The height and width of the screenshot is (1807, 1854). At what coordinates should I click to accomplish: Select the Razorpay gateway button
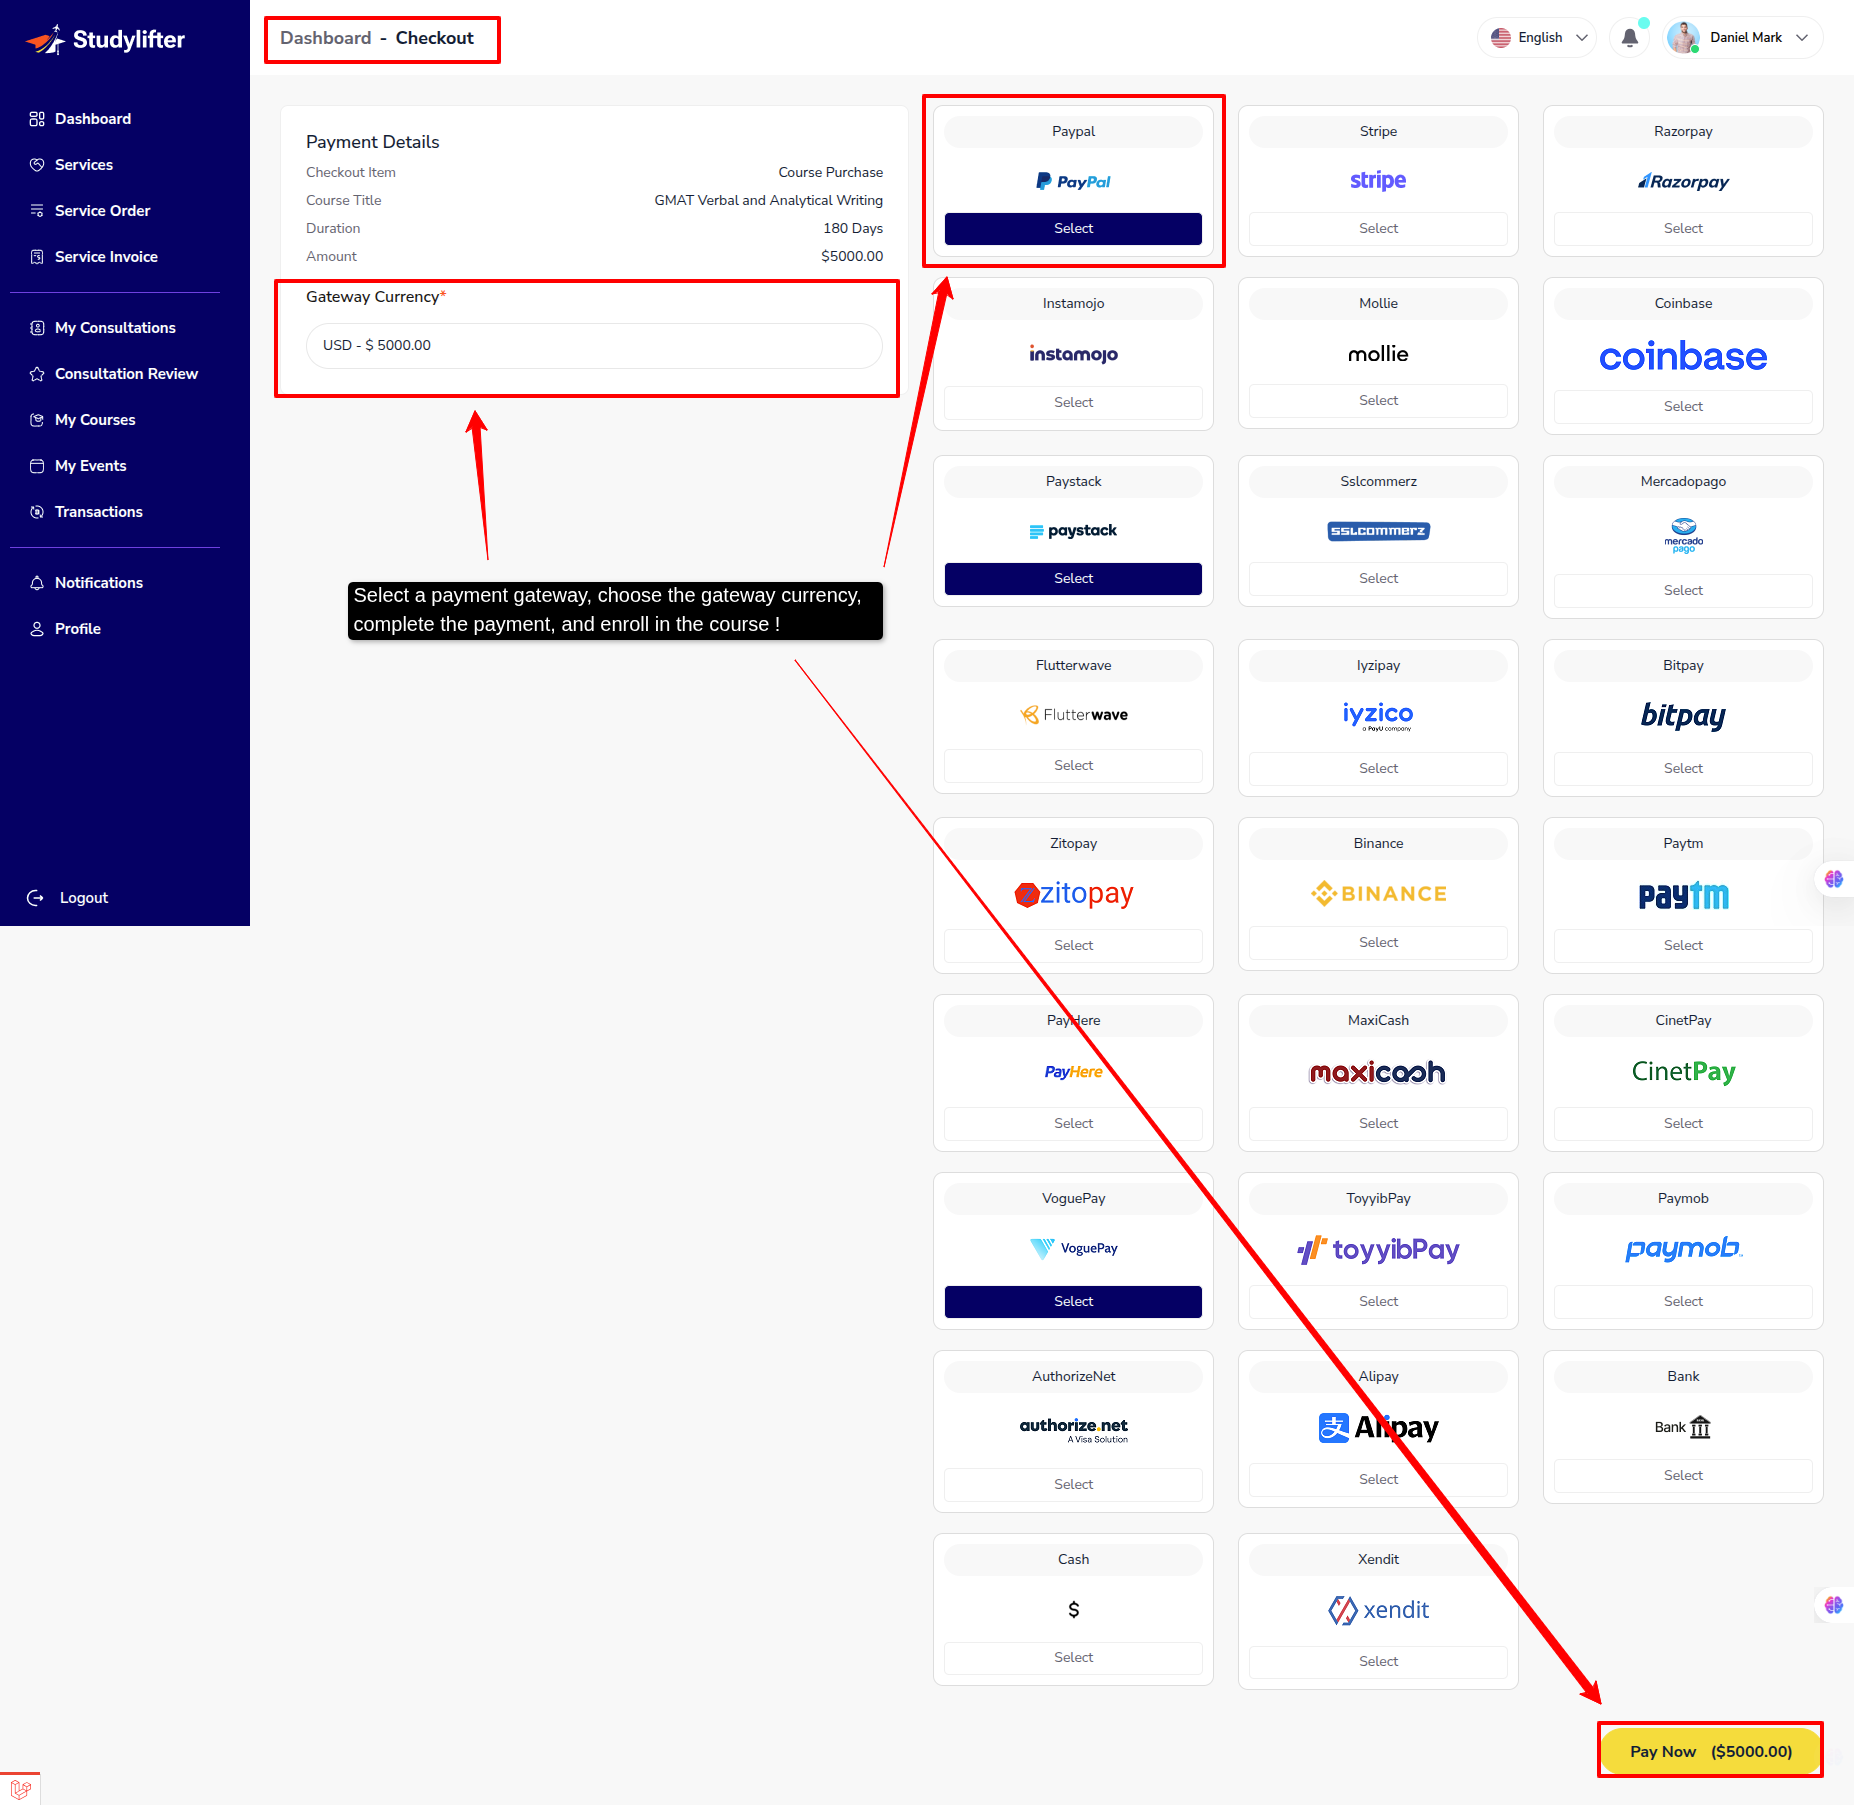pyautogui.click(x=1683, y=229)
